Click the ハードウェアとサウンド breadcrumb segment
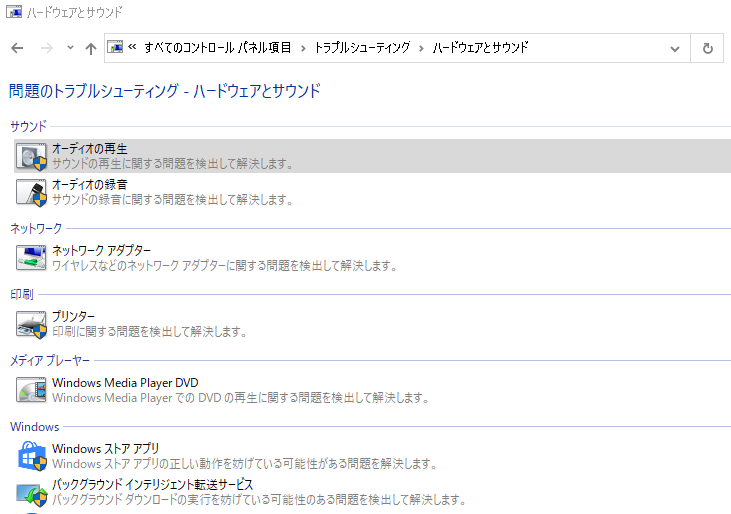The height and width of the screenshot is (514, 731). pyautogui.click(x=481, y=48)
